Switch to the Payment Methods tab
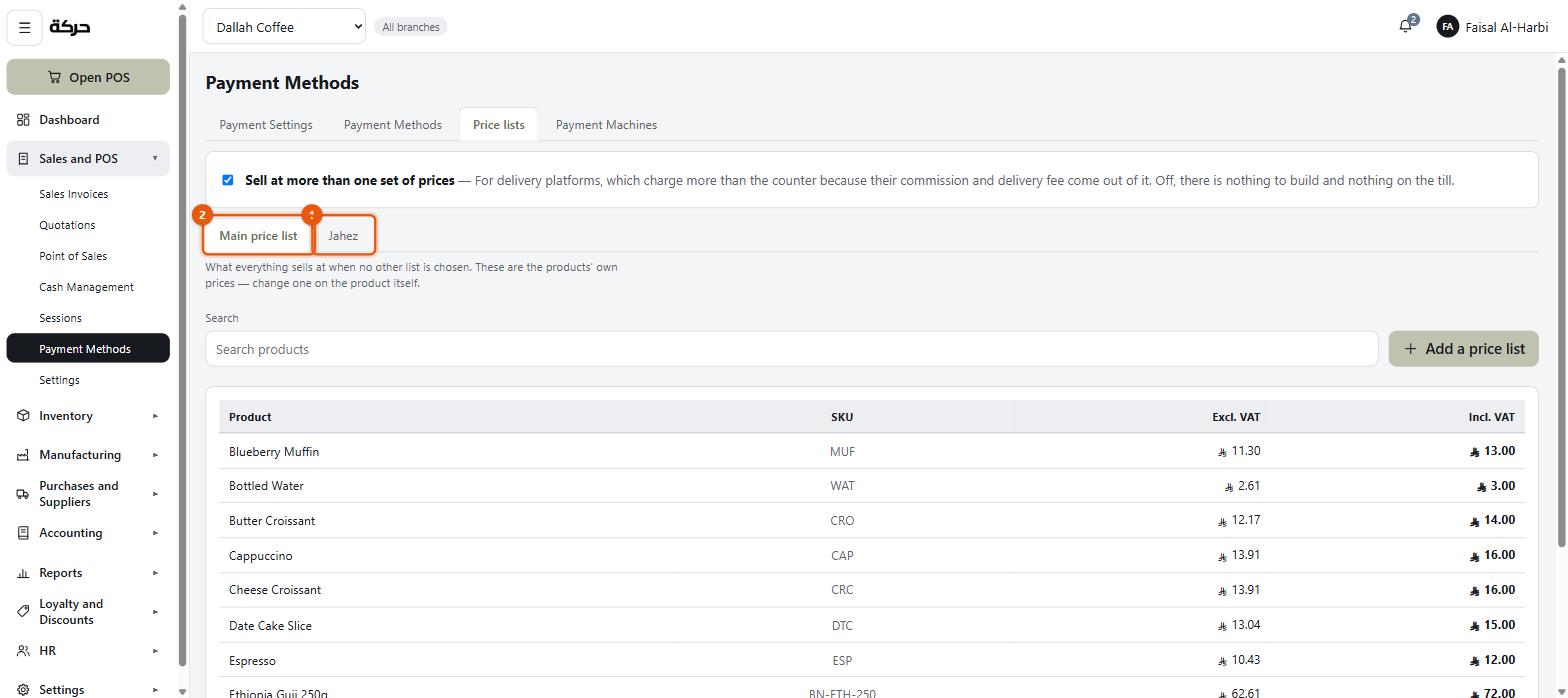Viewport: 1568px width, 698px height. 393,125
